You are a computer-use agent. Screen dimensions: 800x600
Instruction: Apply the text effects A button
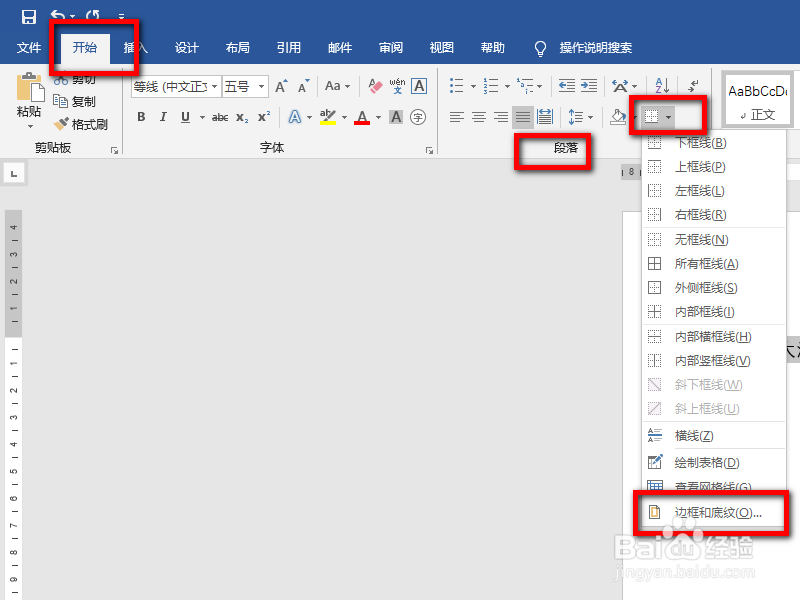[x=295, y=117]
